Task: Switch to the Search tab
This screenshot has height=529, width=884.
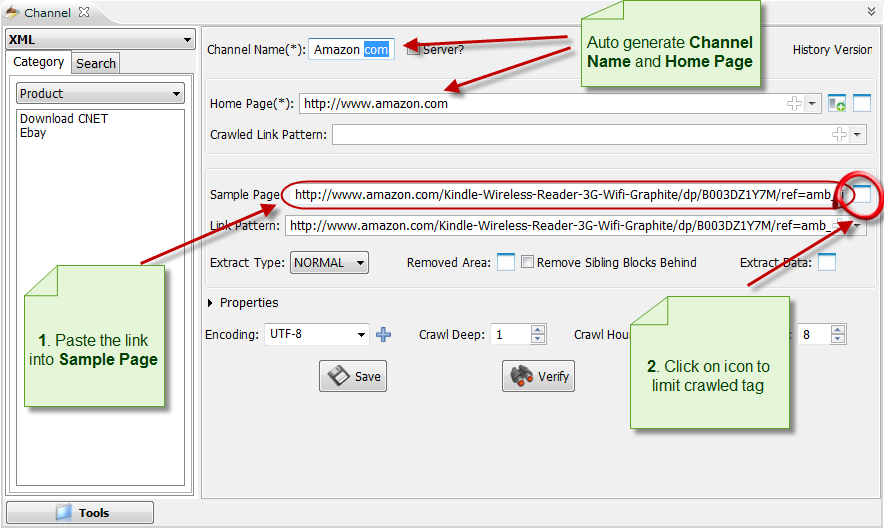Action: 96,63
